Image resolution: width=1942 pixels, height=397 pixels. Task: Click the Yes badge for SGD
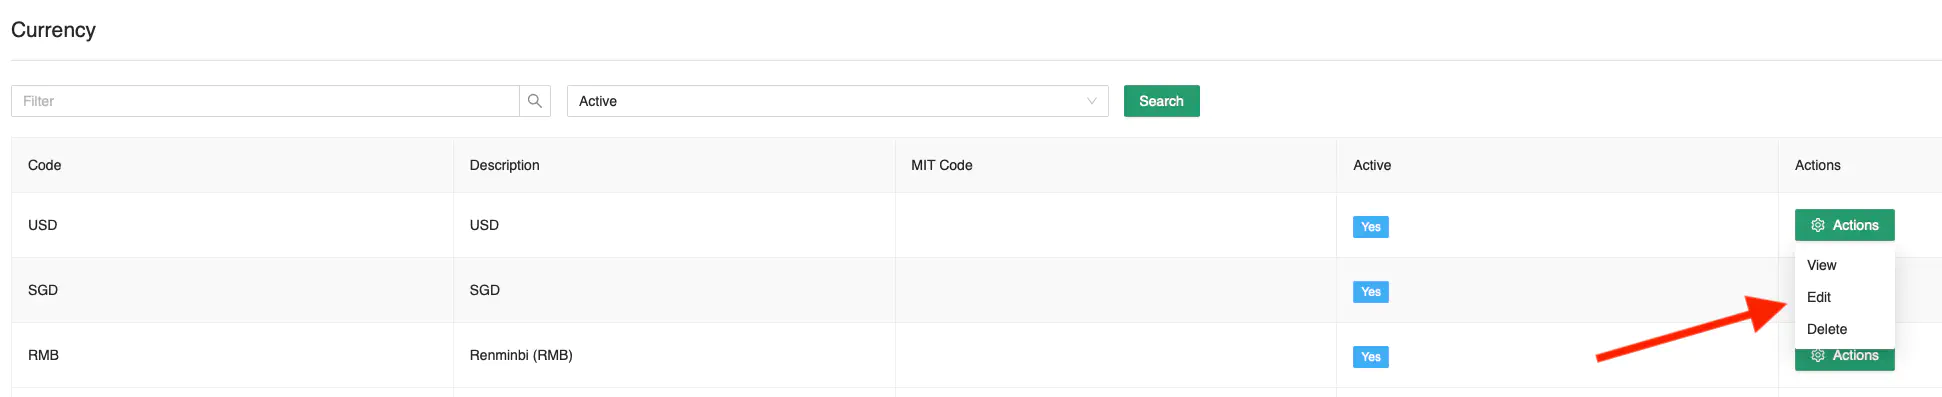tap(1370, 292)
